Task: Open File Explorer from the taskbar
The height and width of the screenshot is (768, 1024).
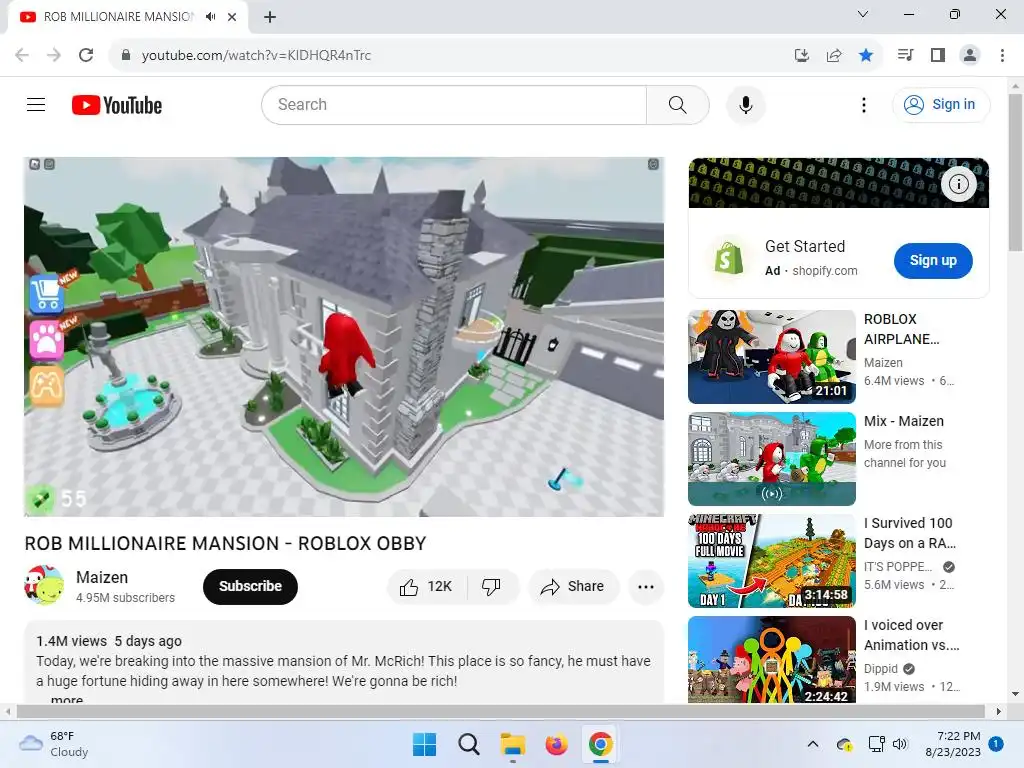Action: [513, 744]
